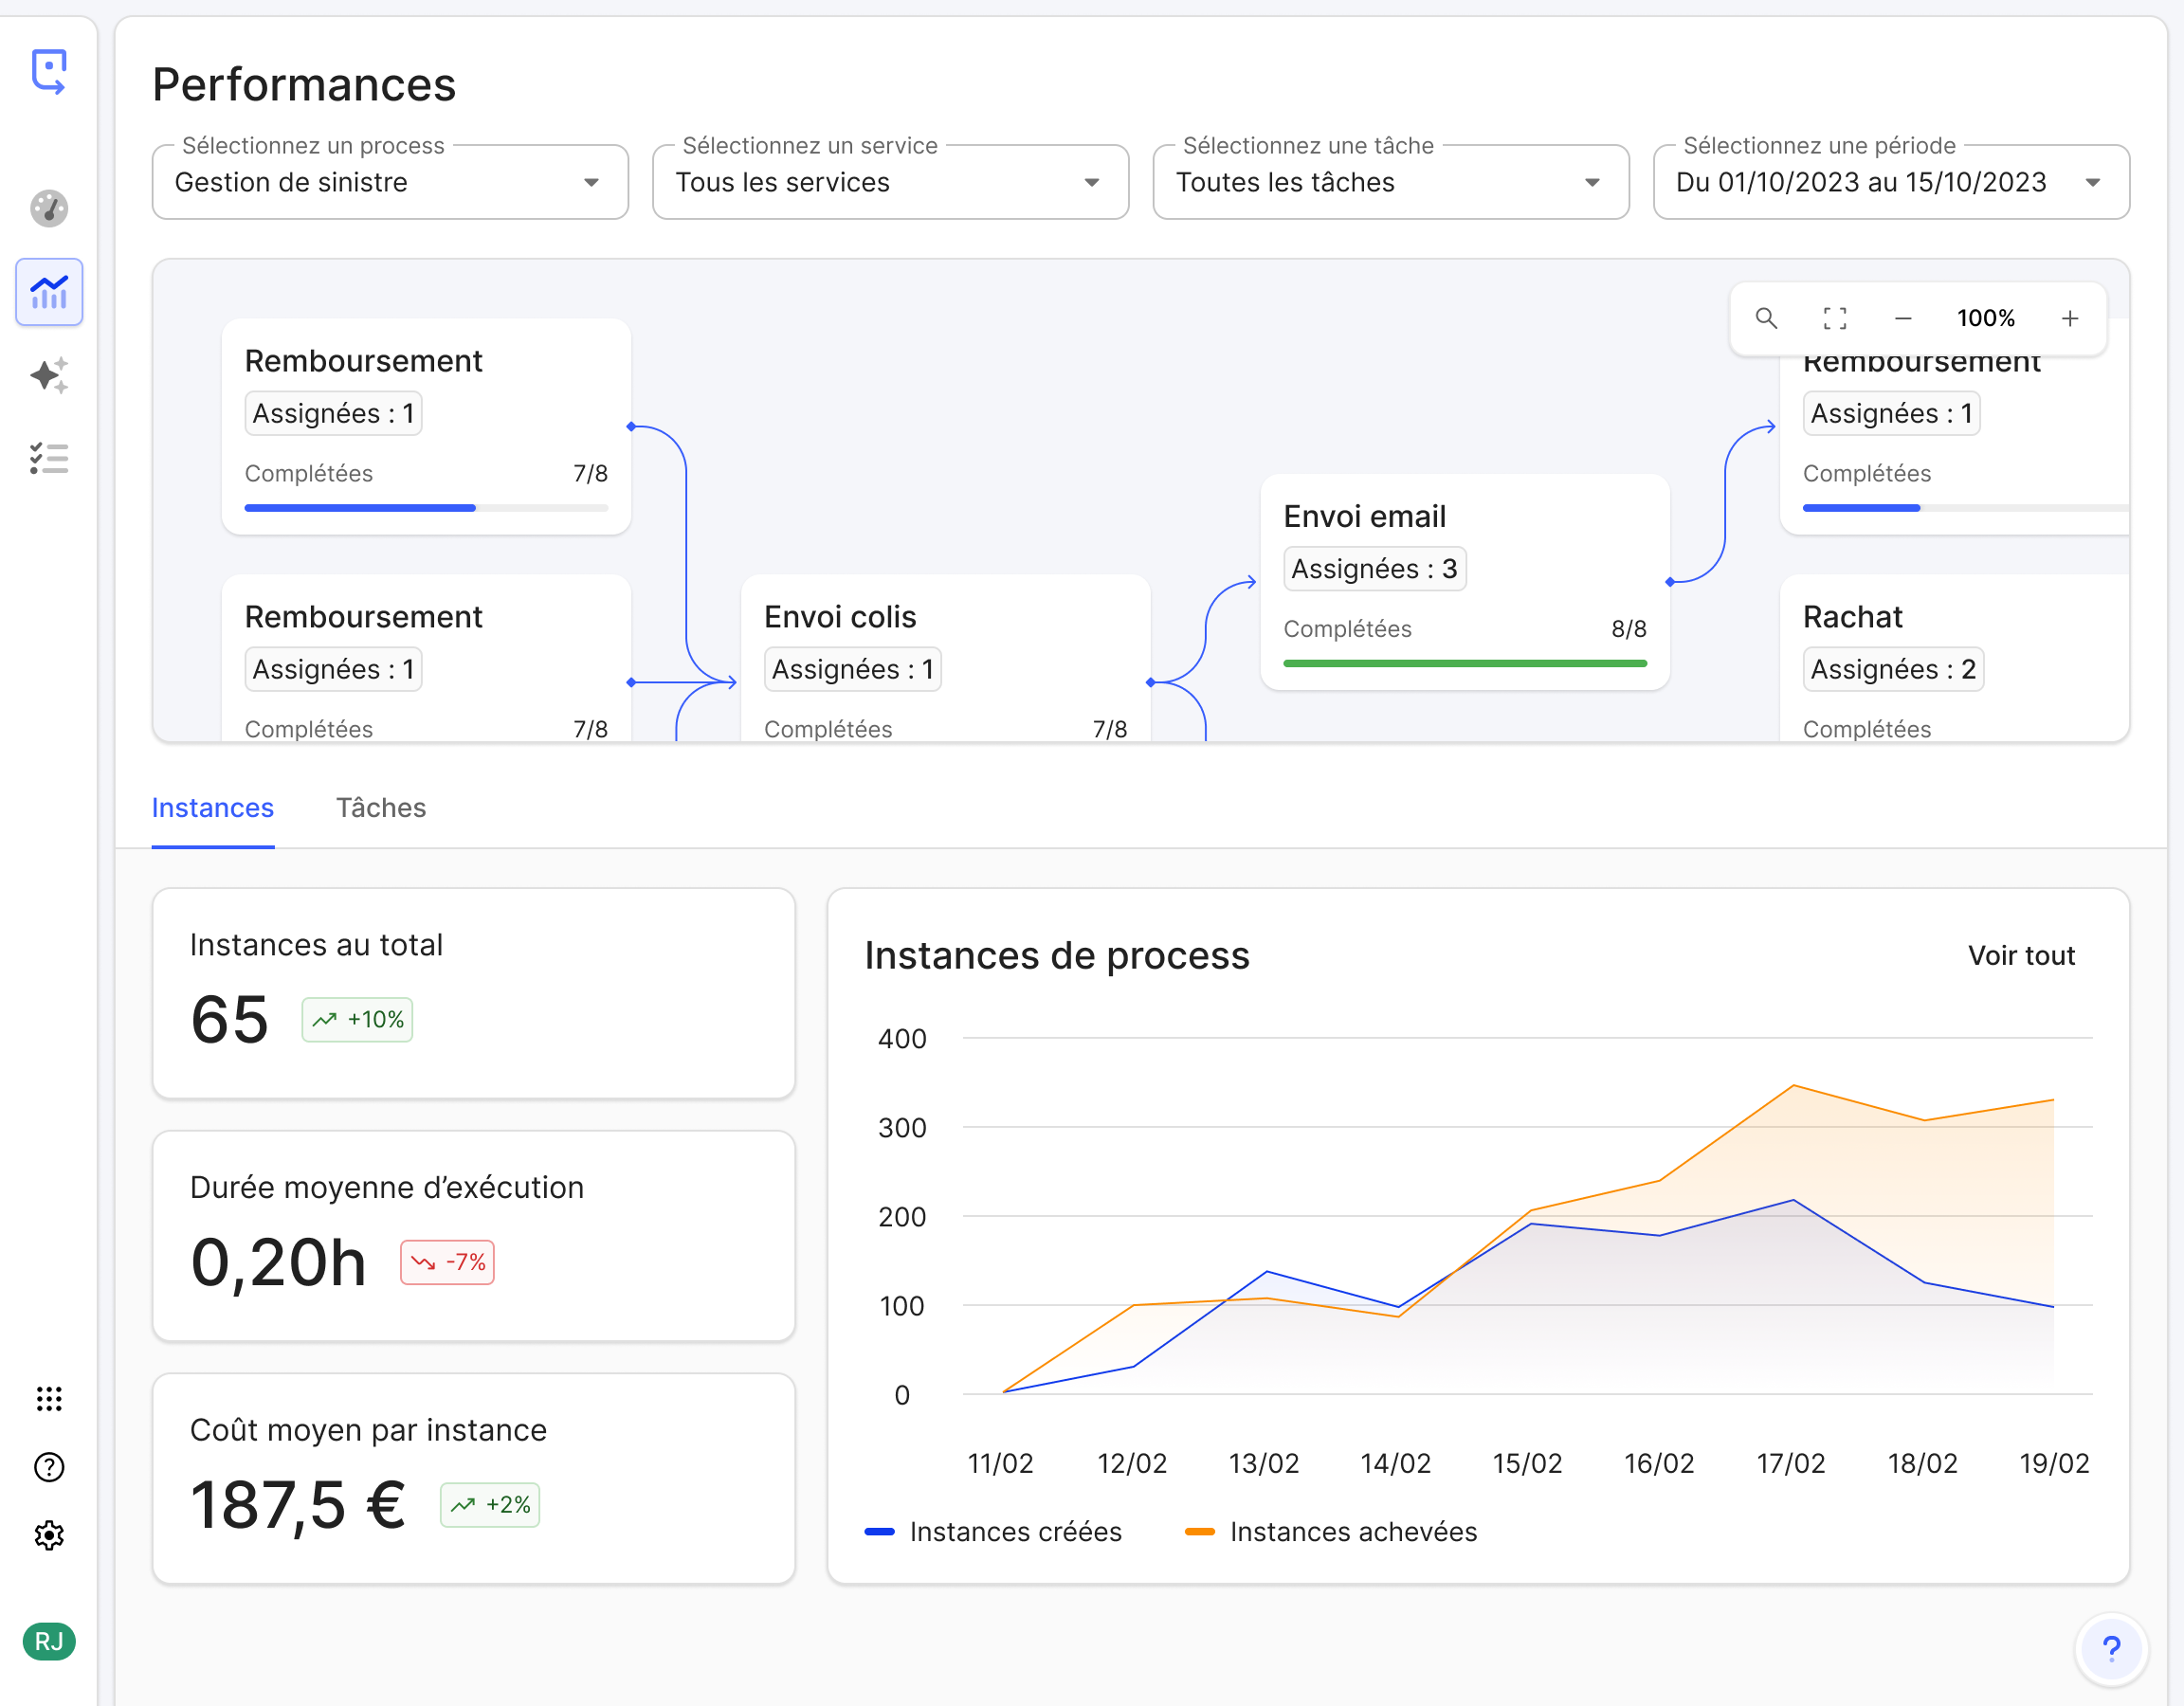Open the dashboard gauge icon in sidebar
This screenshot has width=2184, height=1706.
click(48, 208)
